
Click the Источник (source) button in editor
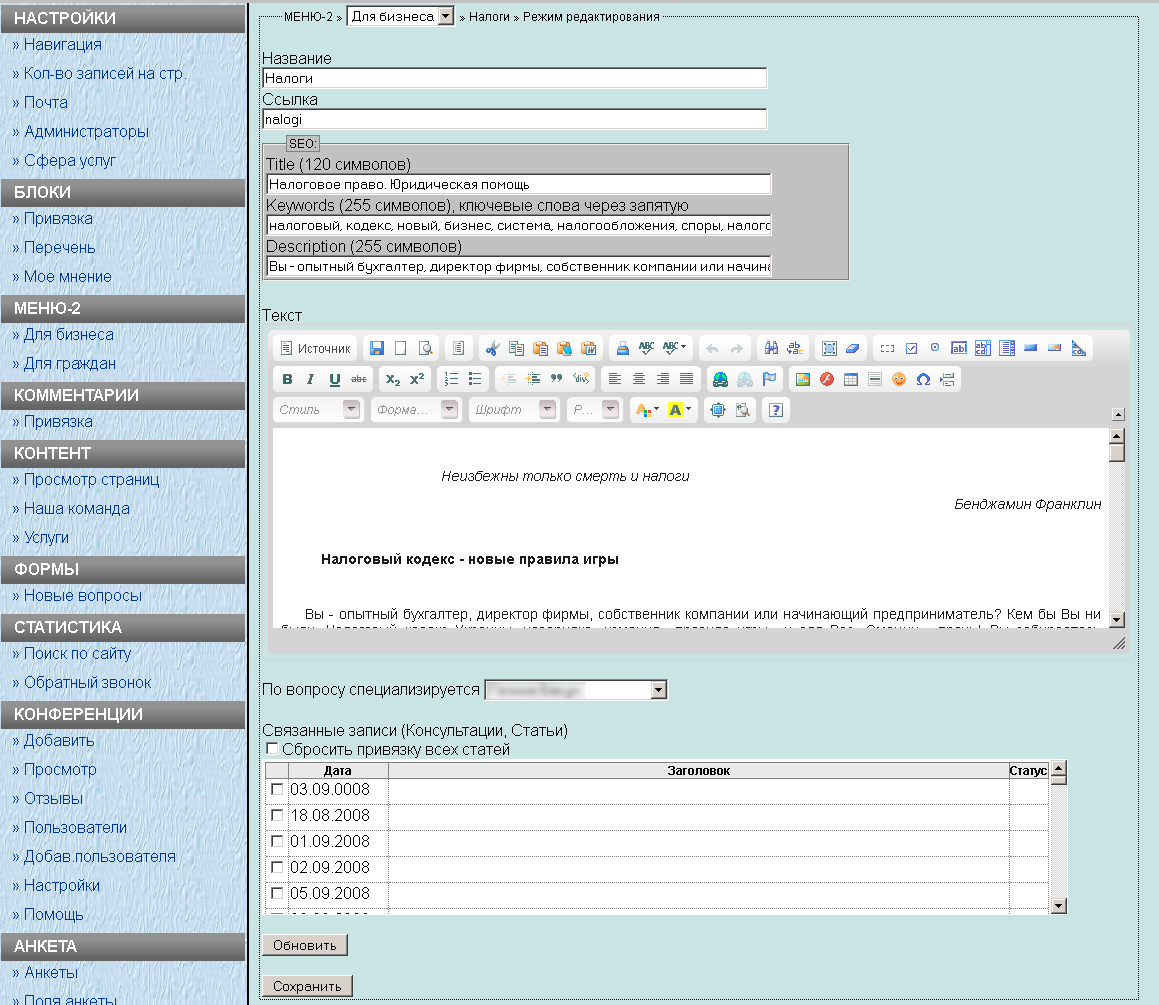(316, 348)
